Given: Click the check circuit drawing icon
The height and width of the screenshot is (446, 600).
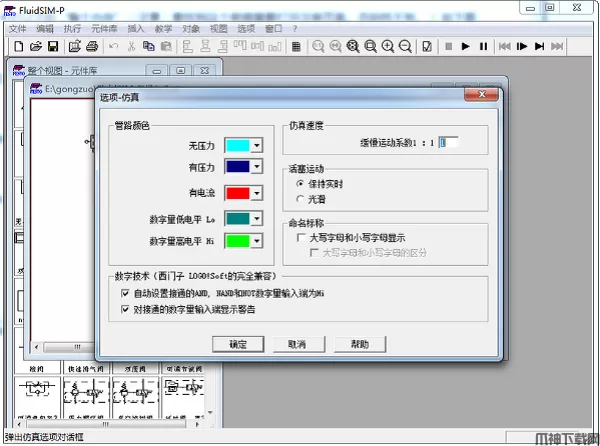Looking at the screenshot, I should pos(427,46).
